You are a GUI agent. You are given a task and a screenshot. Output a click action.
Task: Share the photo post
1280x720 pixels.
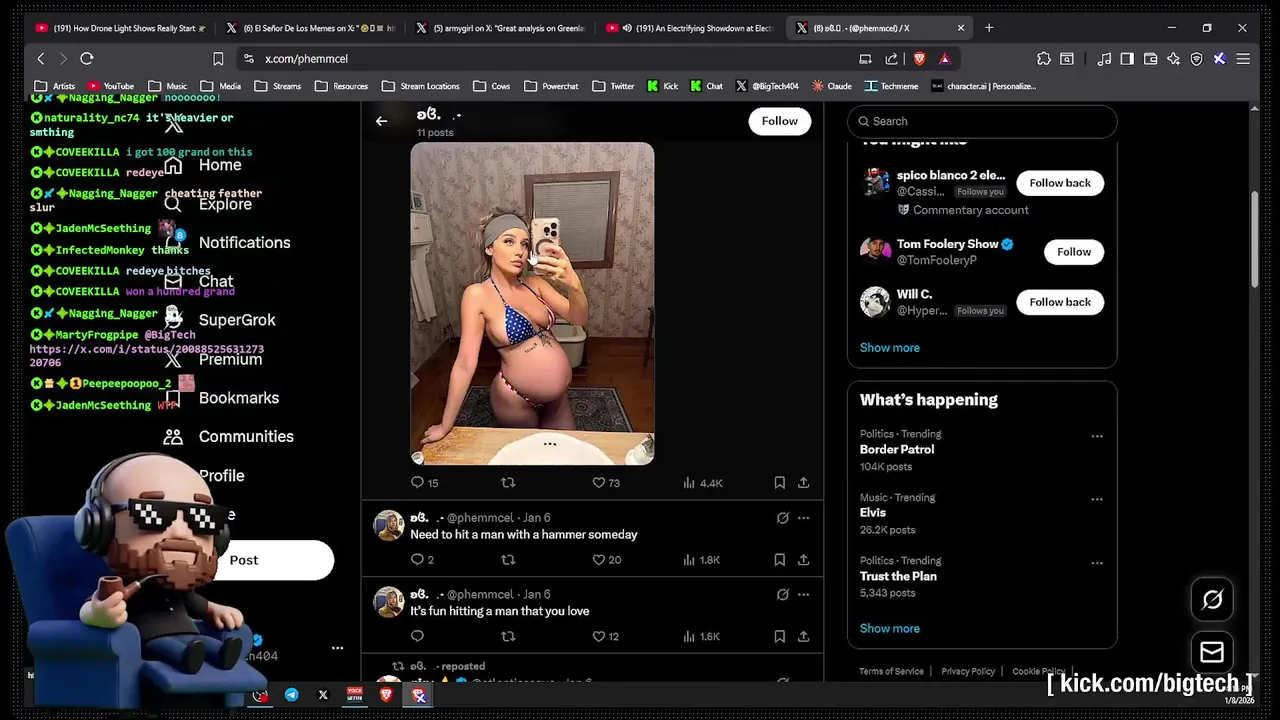803,483
